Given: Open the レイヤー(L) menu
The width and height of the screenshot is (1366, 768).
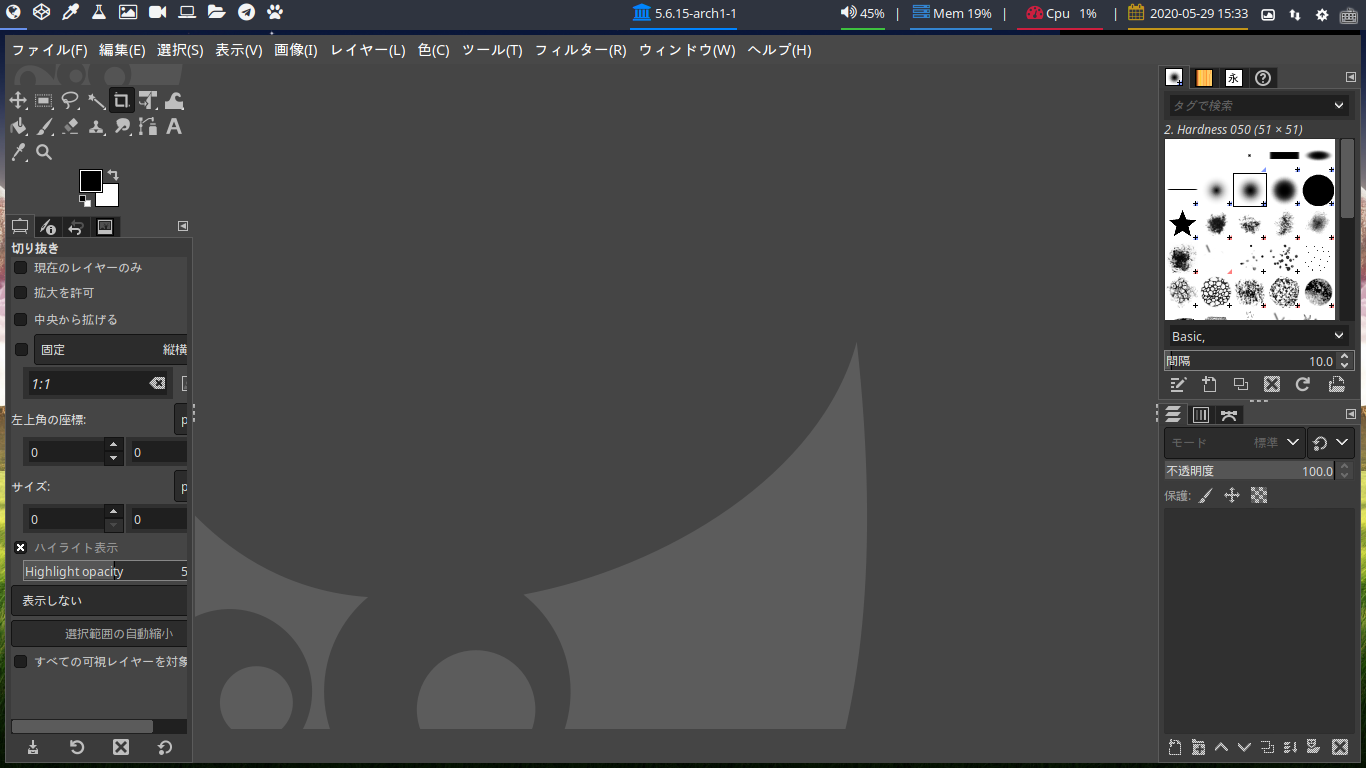Looking at the screenshot, I should [368, 50].
